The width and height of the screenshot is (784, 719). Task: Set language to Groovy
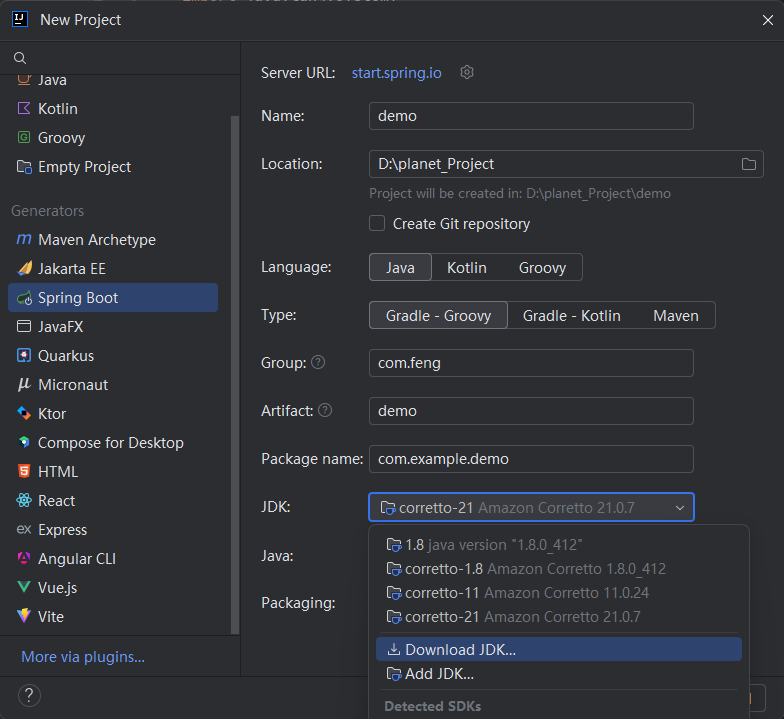coord(542,268)
